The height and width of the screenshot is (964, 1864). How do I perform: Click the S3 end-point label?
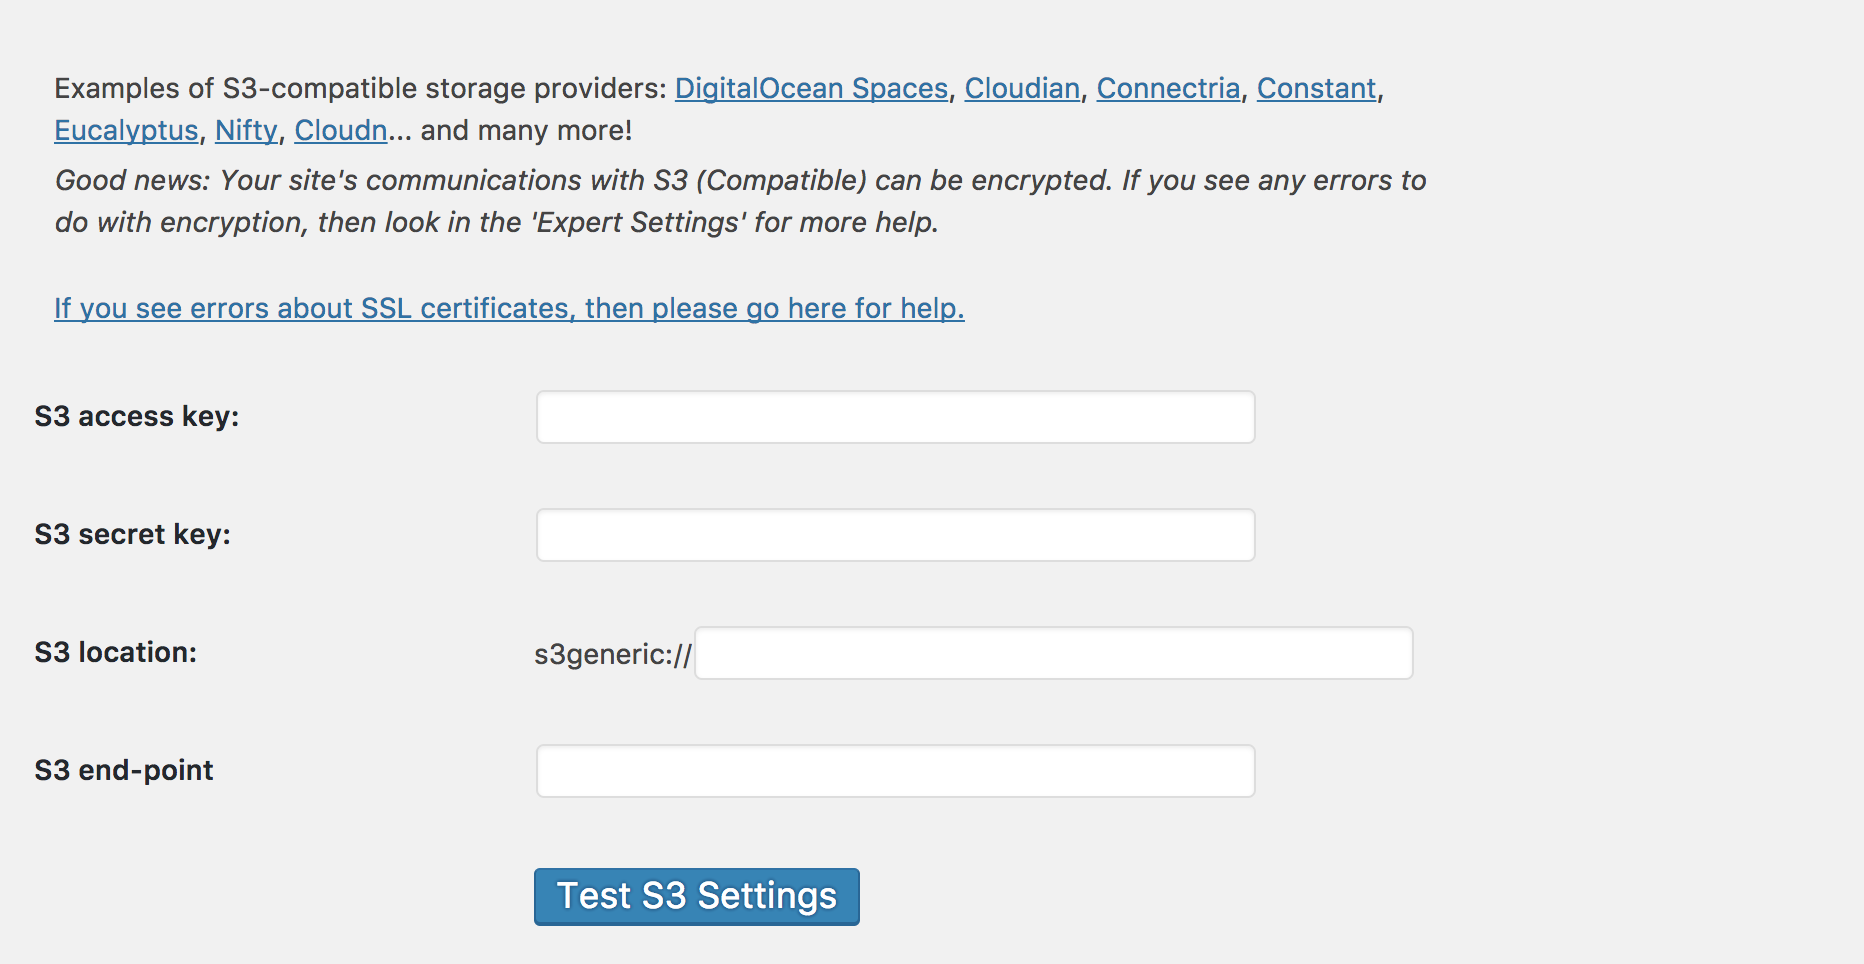coord(124,771)
